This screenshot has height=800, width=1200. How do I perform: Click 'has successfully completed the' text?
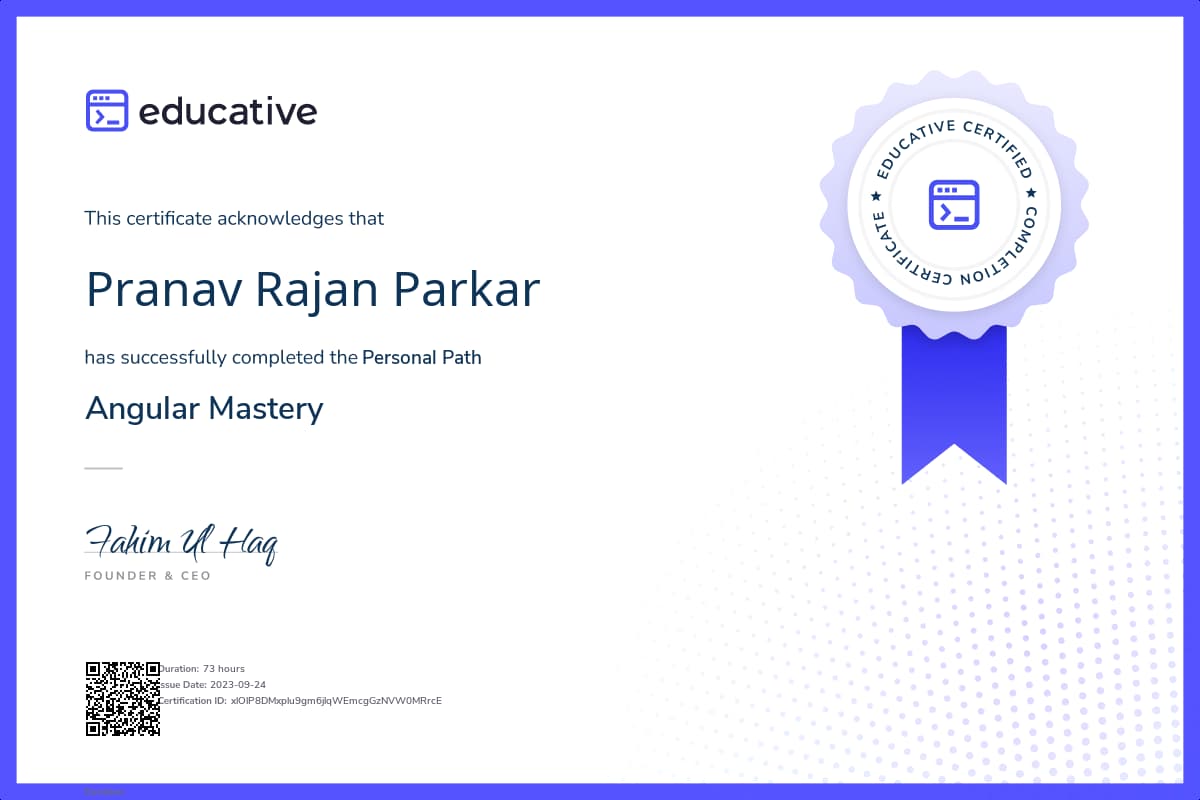click(x=221, y=357)
